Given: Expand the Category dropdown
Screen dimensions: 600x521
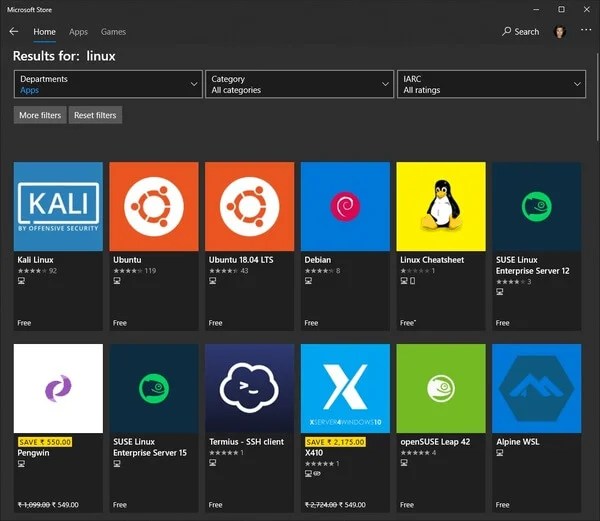Looking at the screenshot, I should pos(299,84).
